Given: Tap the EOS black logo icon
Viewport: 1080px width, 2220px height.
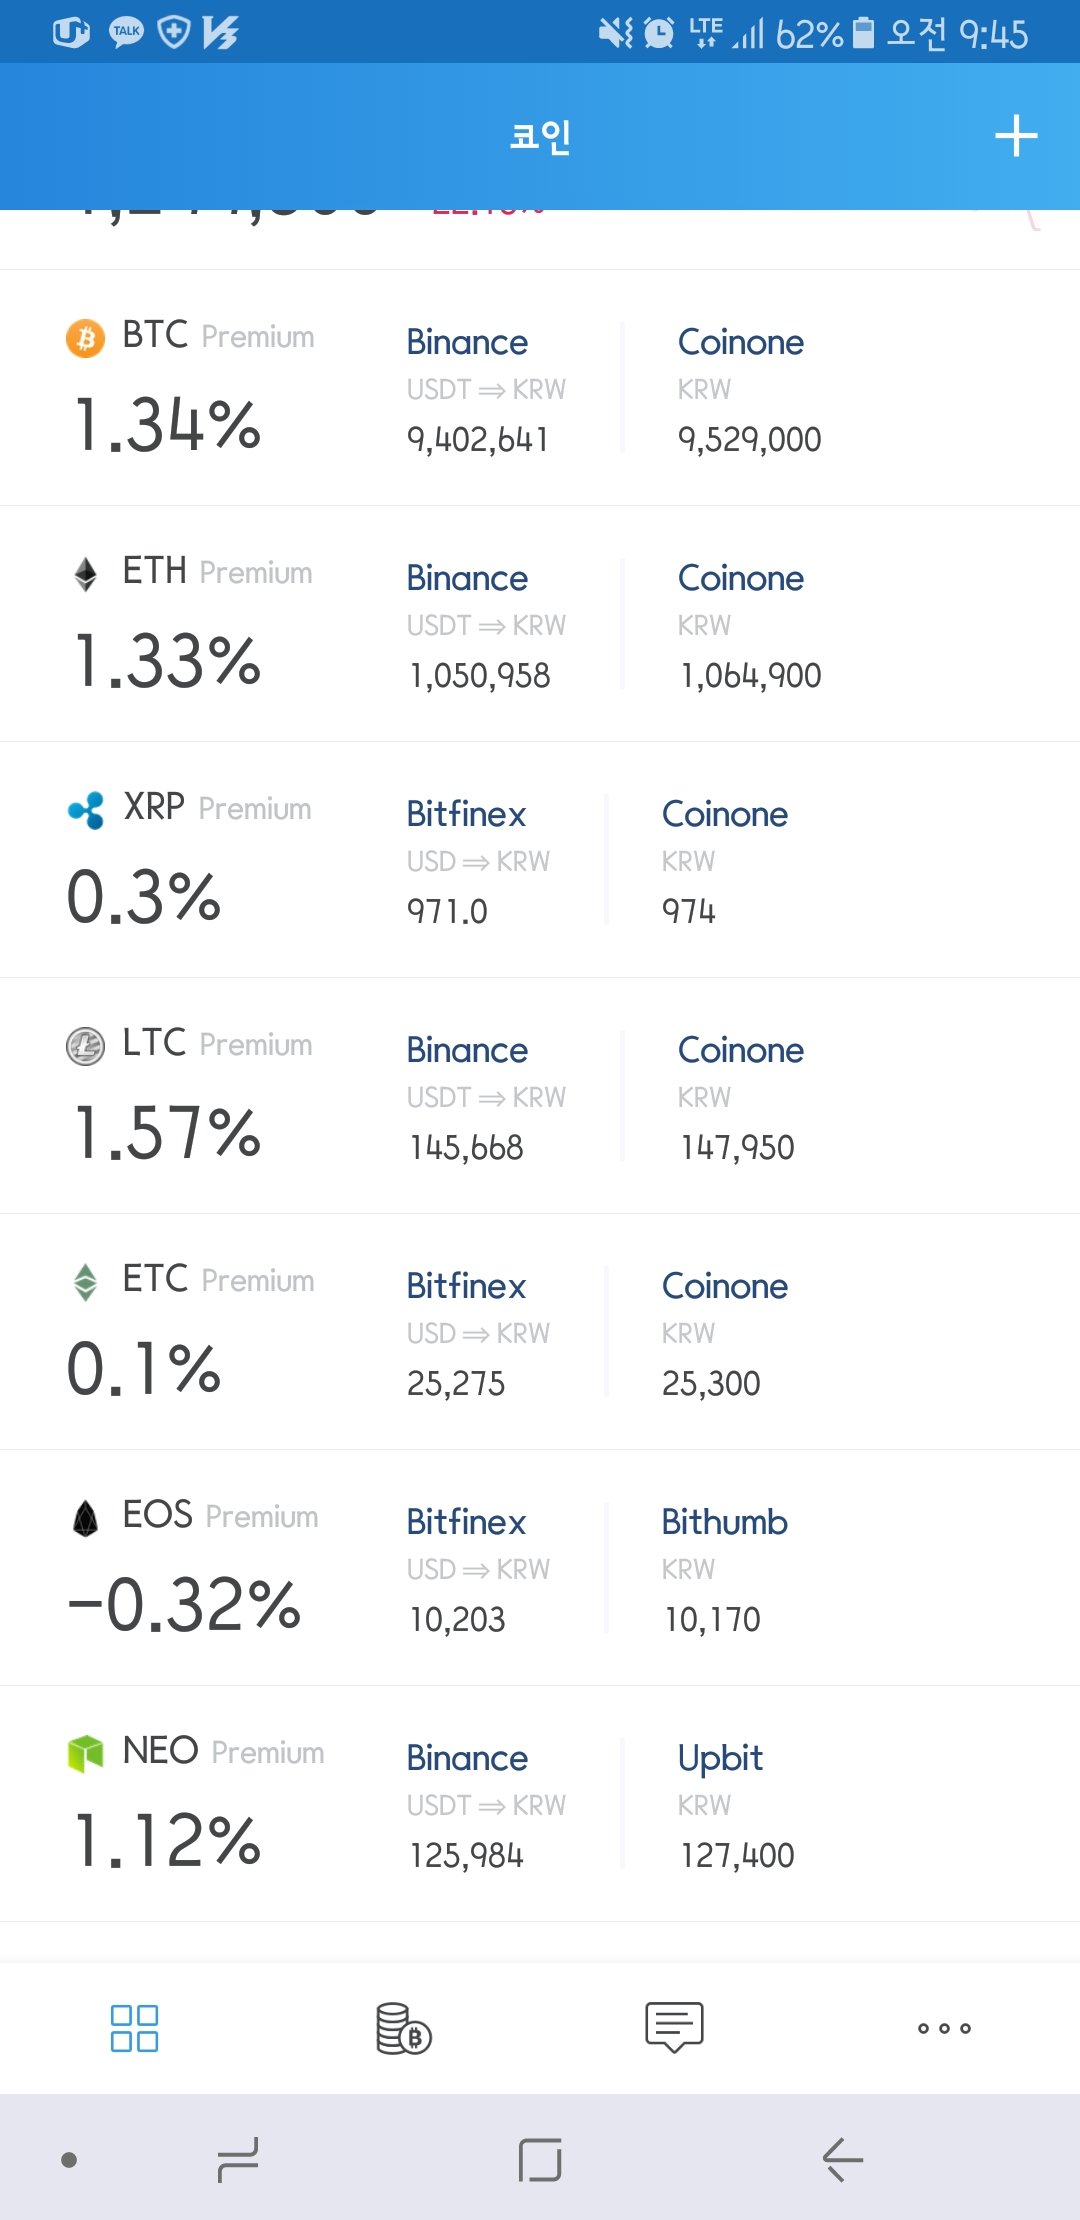Looking at the screenshot, I should 85,1518.
